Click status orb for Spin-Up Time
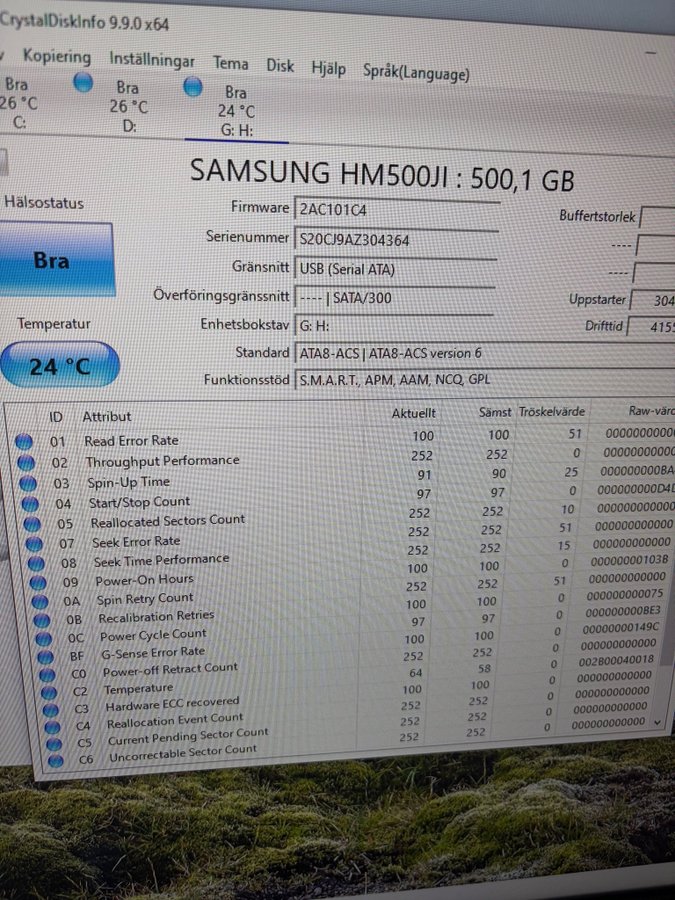675x900 pixels. [28, 483]
